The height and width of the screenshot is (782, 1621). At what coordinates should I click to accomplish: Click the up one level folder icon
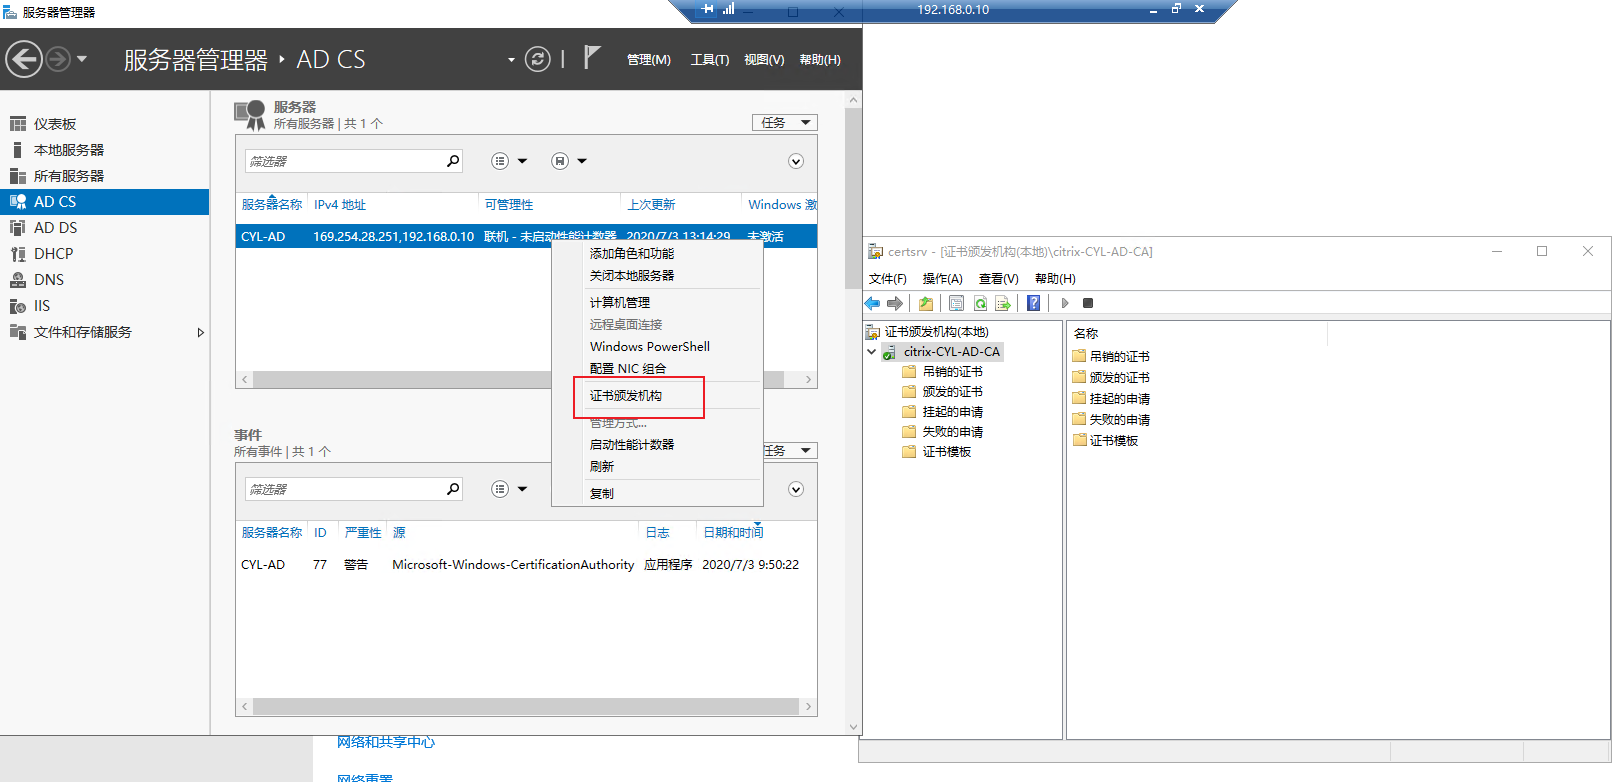coord(926,303)
